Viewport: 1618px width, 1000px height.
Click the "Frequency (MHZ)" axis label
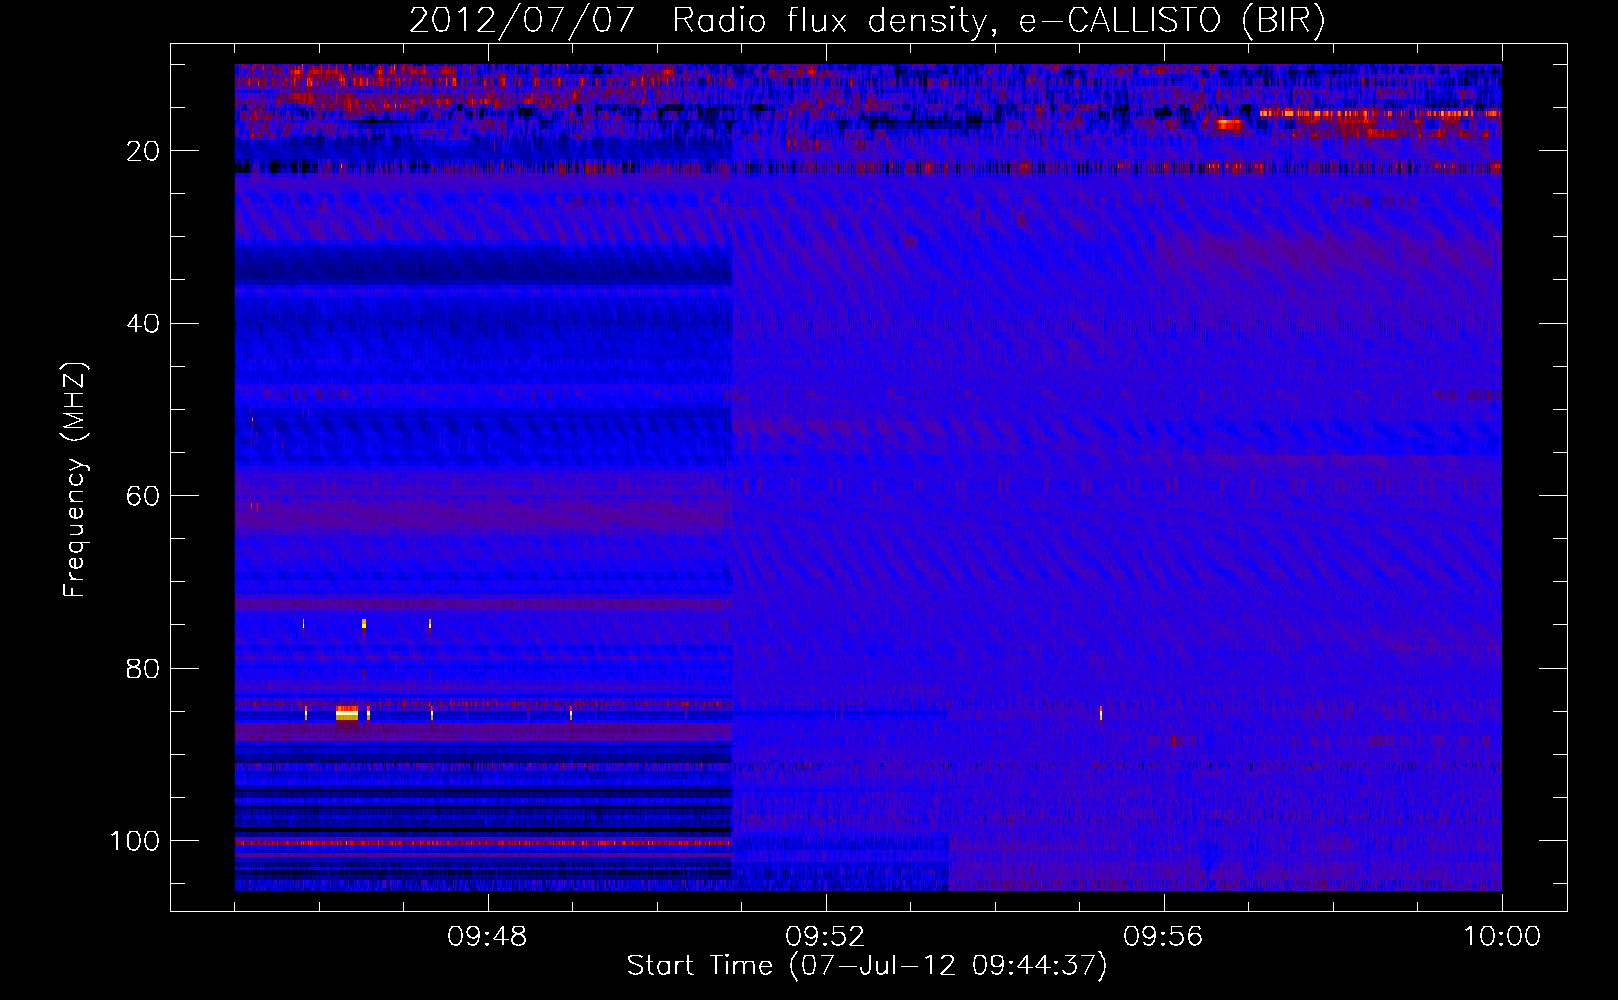[75, 480]
